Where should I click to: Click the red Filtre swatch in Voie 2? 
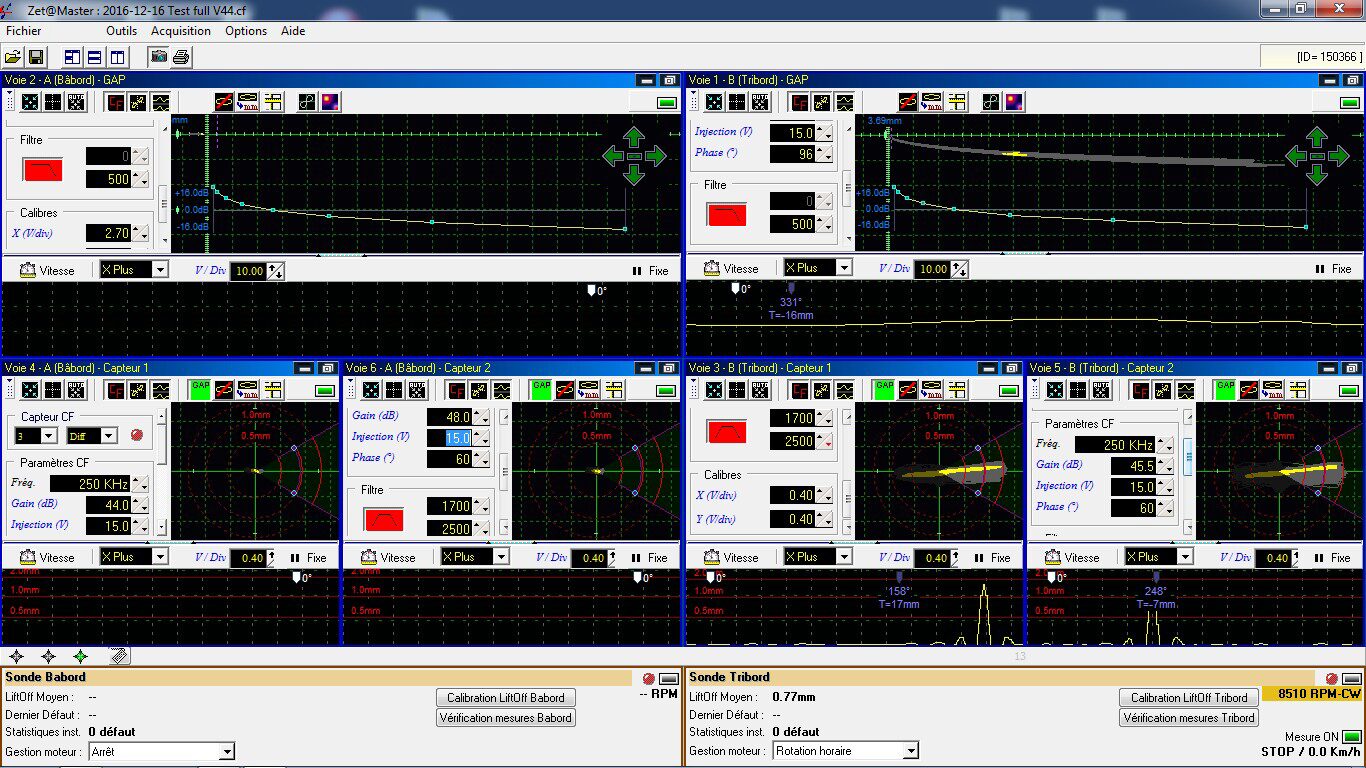42,170
